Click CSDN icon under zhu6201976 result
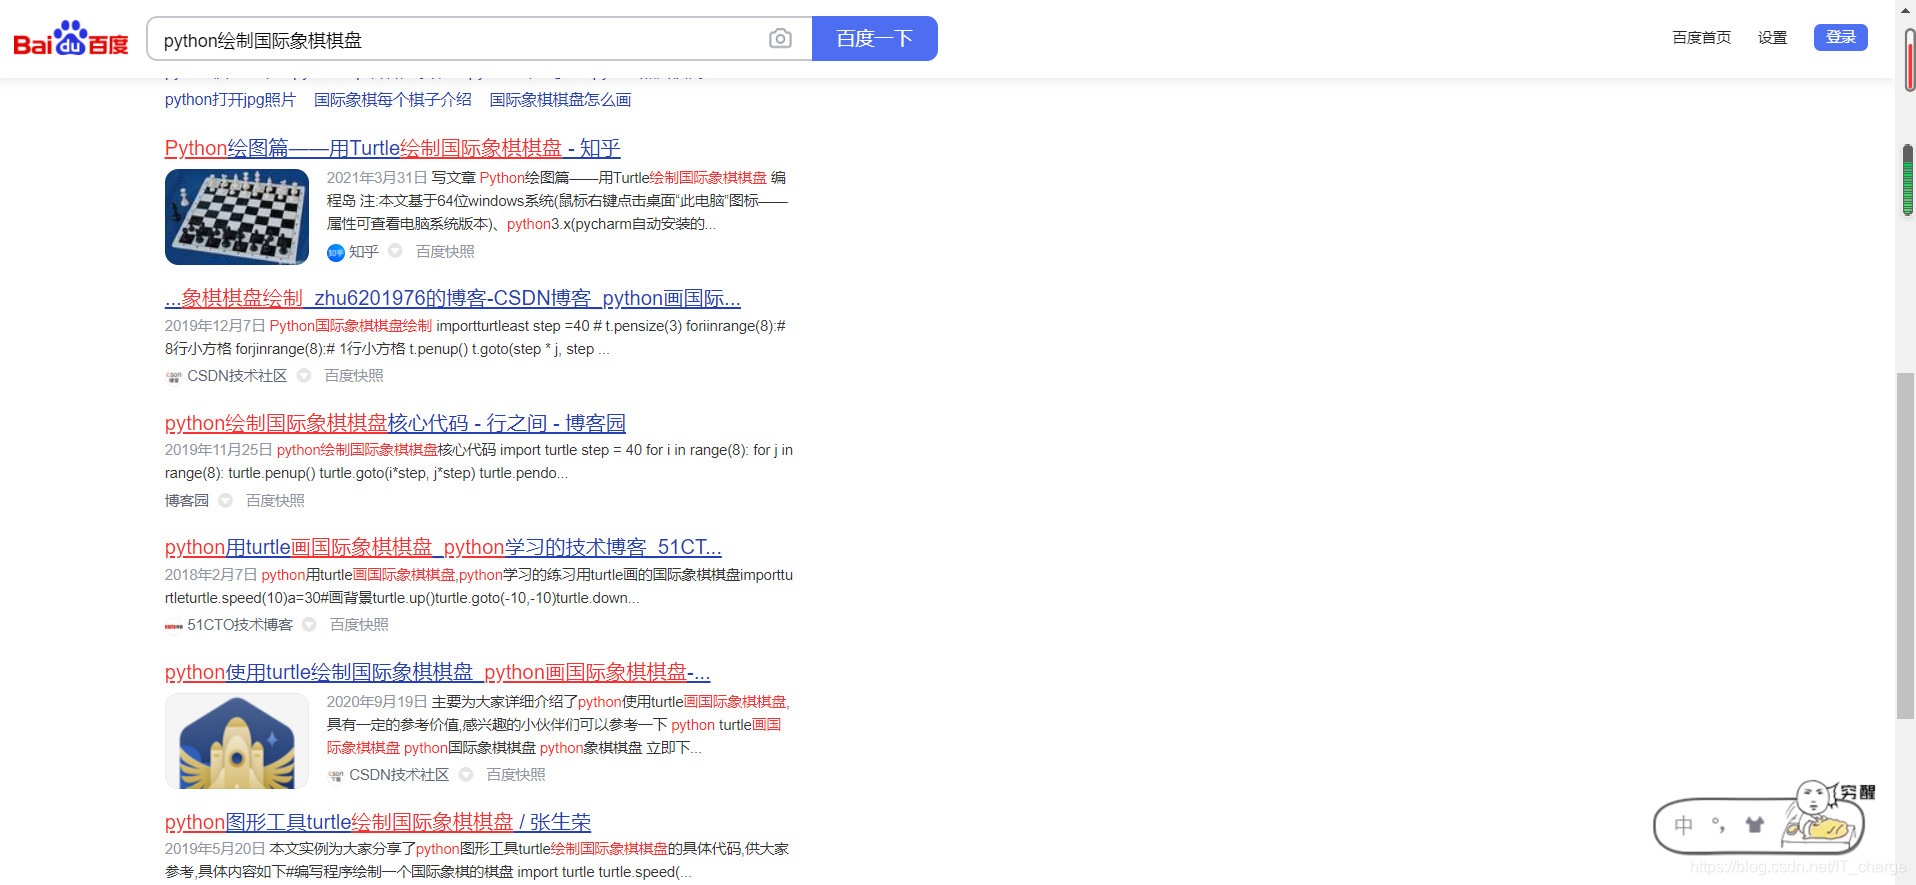The height and width of the screenshot is (885, 1916). pos(174,377)
